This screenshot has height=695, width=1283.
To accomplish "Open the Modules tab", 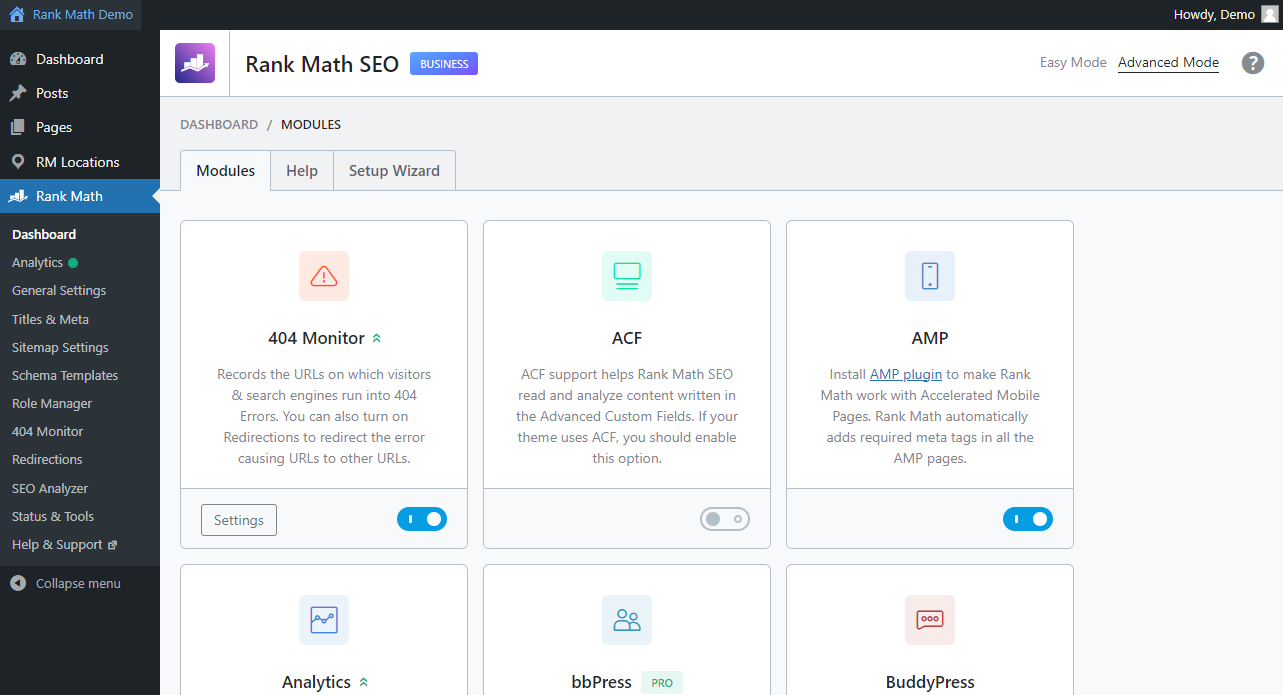I will (226, 171).
